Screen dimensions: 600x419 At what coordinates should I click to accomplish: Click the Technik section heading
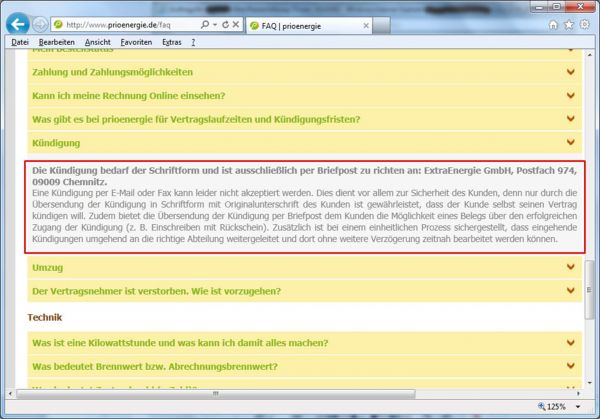(x=45, y=317)
